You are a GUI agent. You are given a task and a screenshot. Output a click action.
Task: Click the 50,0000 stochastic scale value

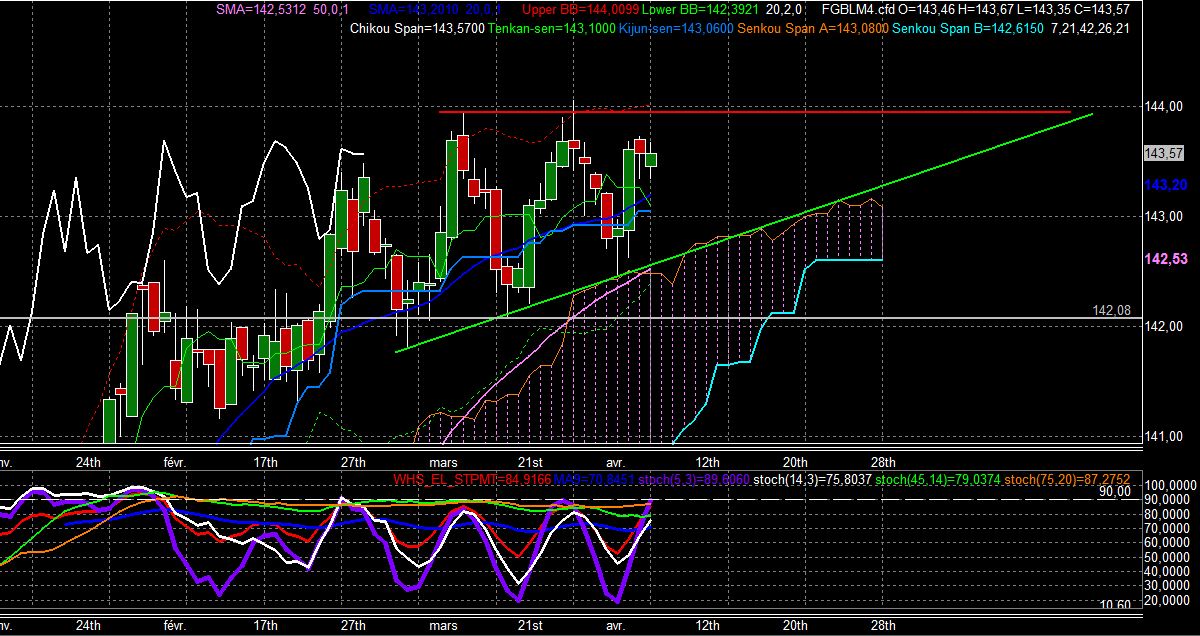click(x=1167, y=556)
